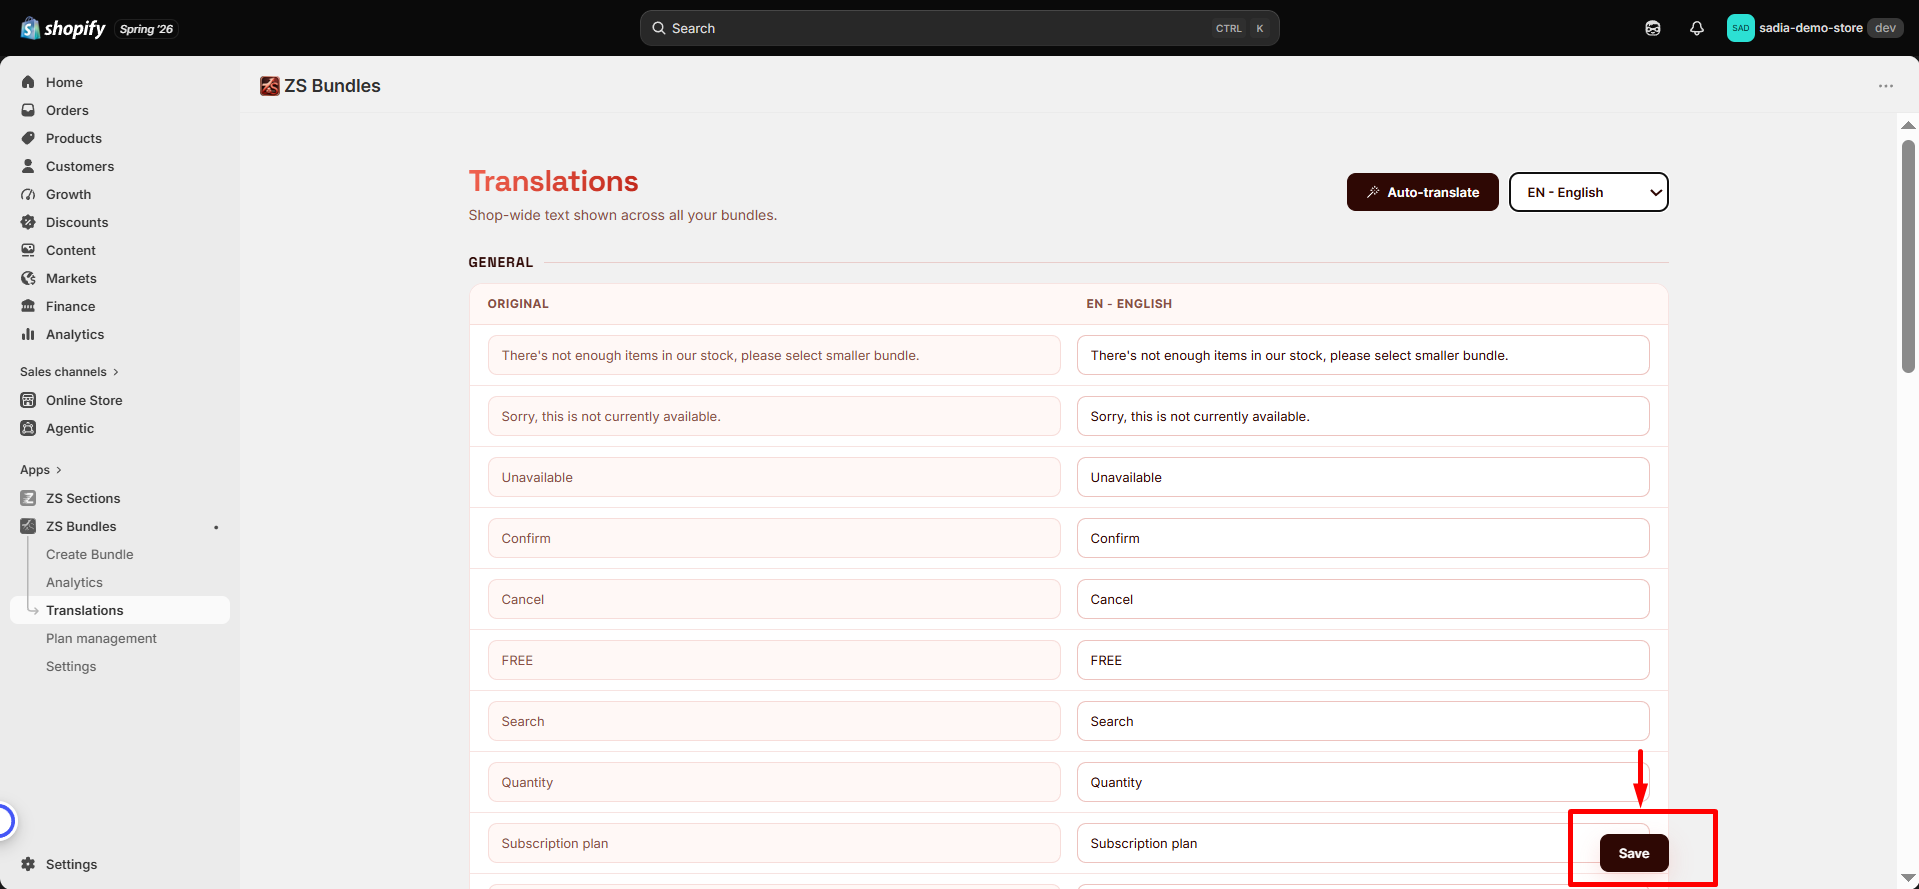Expand the Sales channels section
The height and width of the screenshot is (889, 1919).
coord(69,372)
